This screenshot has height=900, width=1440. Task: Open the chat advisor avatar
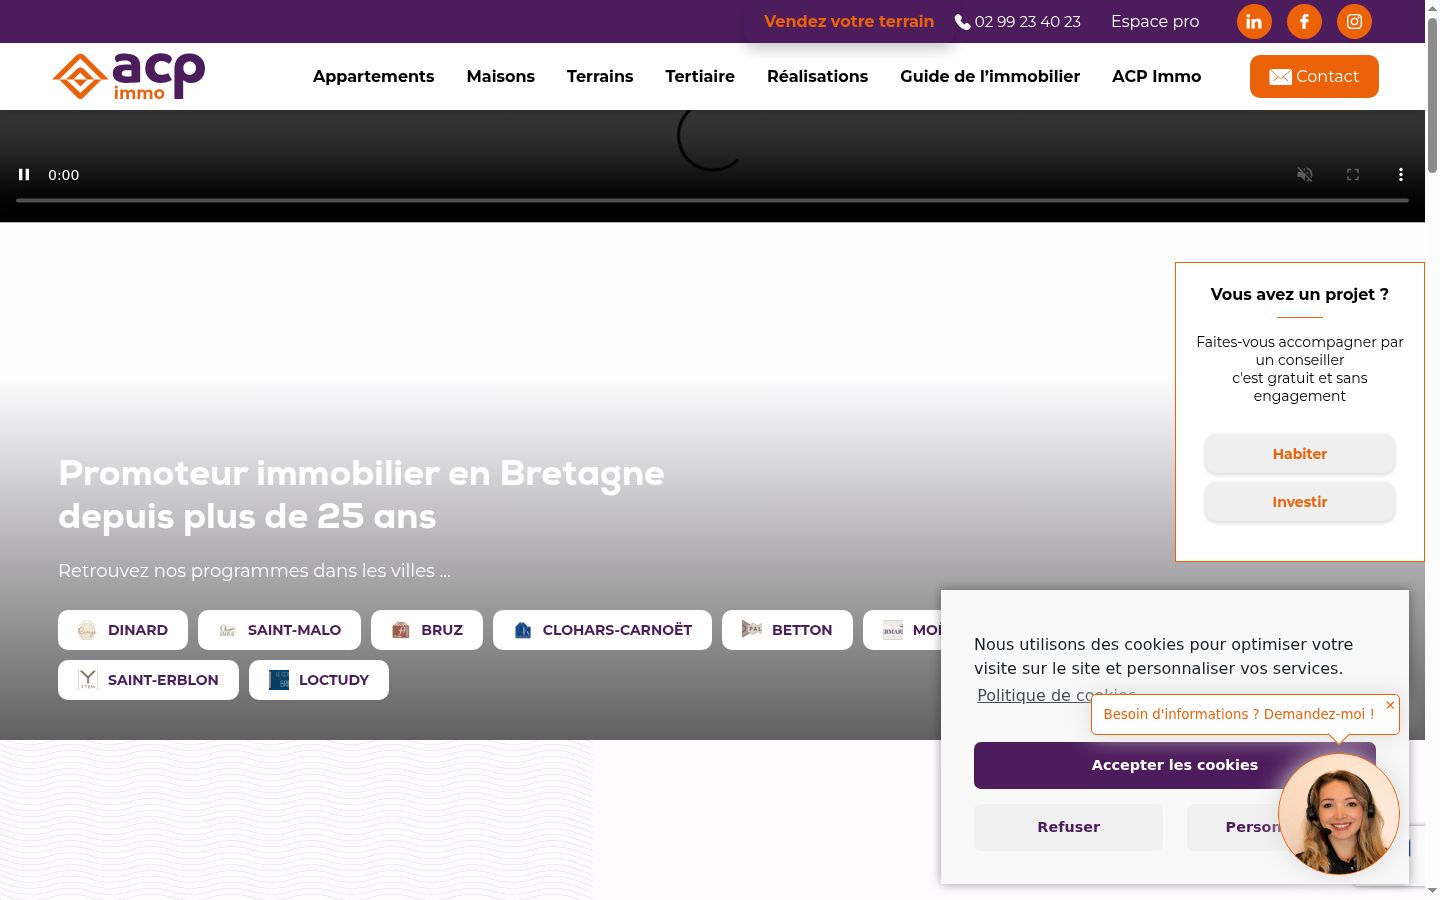(1339, 814)
